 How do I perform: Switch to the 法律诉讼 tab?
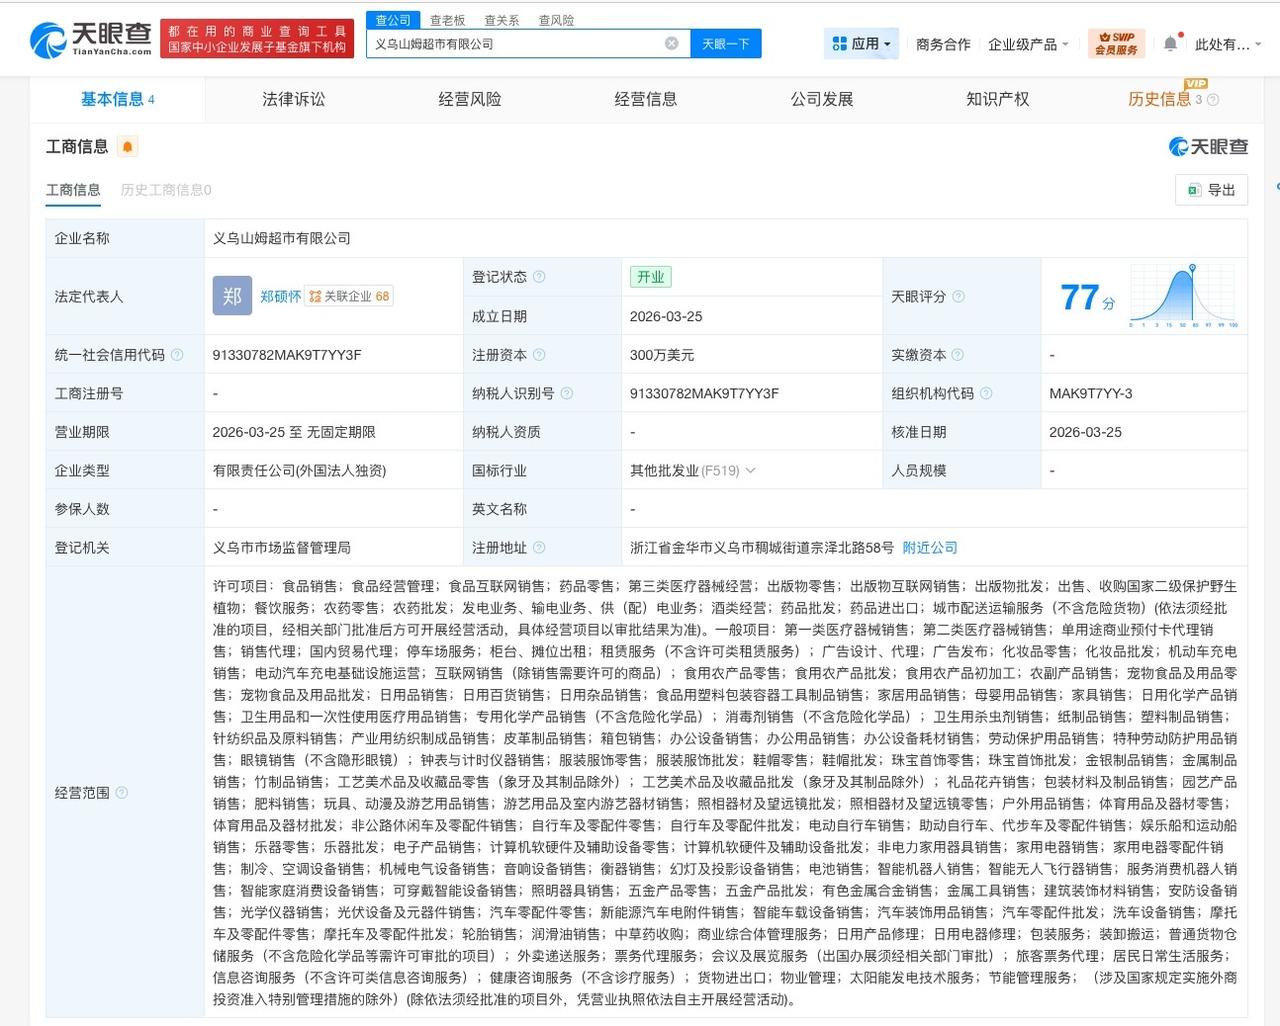[292, 99]
